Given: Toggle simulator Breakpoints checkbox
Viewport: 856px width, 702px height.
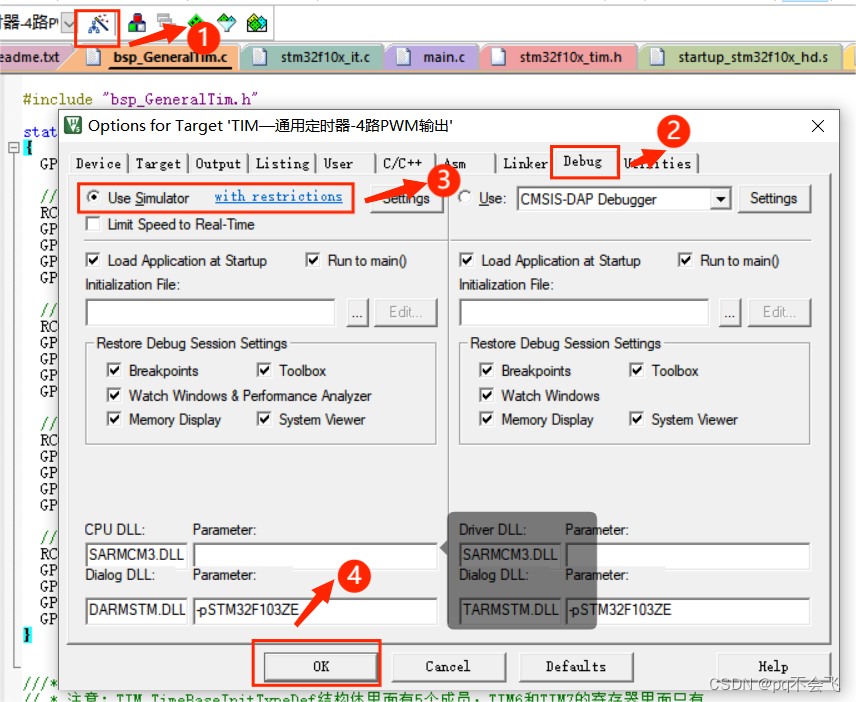Looking at the screenshot, I should pyautogui.click(x=114, y=370).
